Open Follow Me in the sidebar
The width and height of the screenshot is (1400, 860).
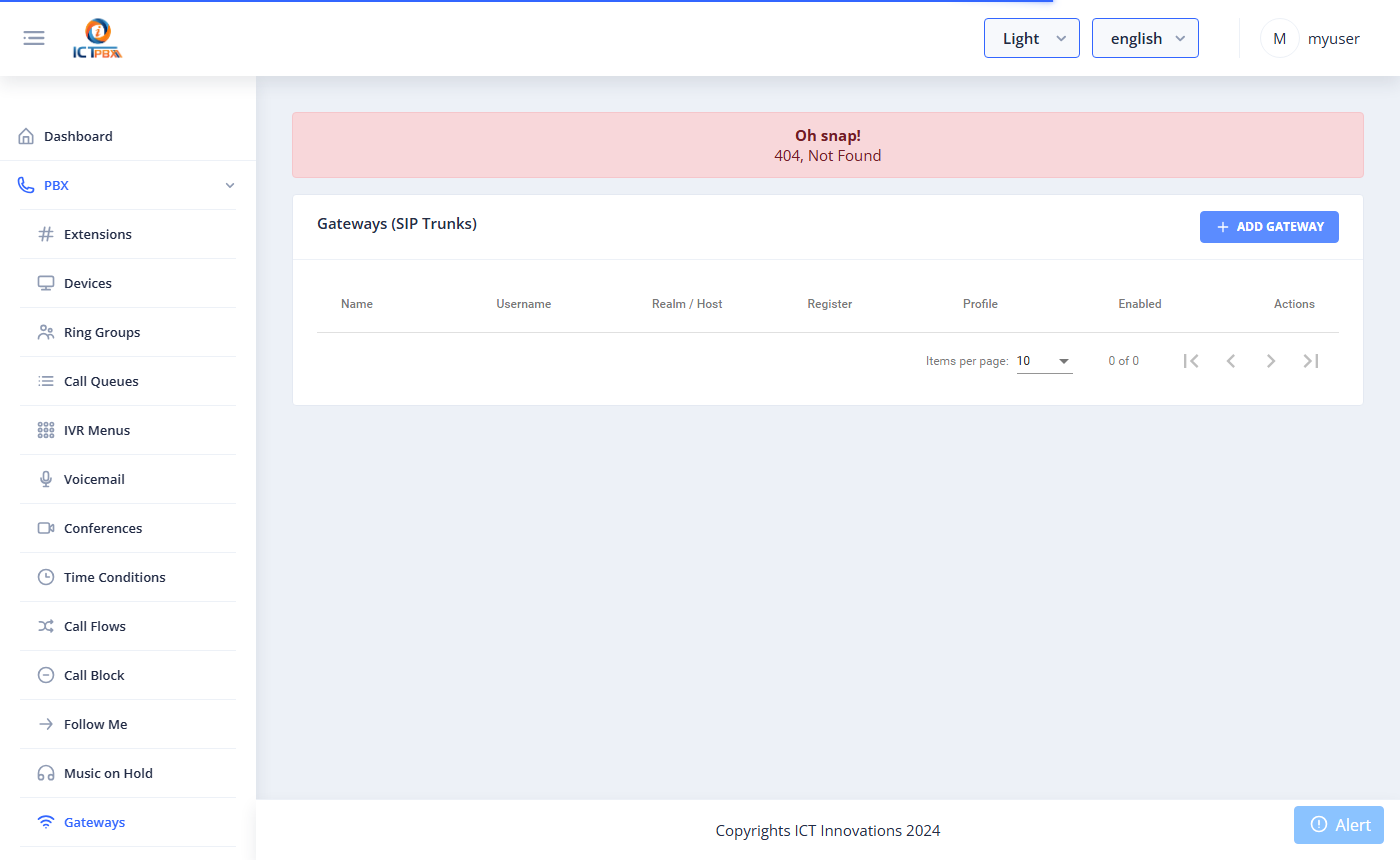tap(128, 724)
